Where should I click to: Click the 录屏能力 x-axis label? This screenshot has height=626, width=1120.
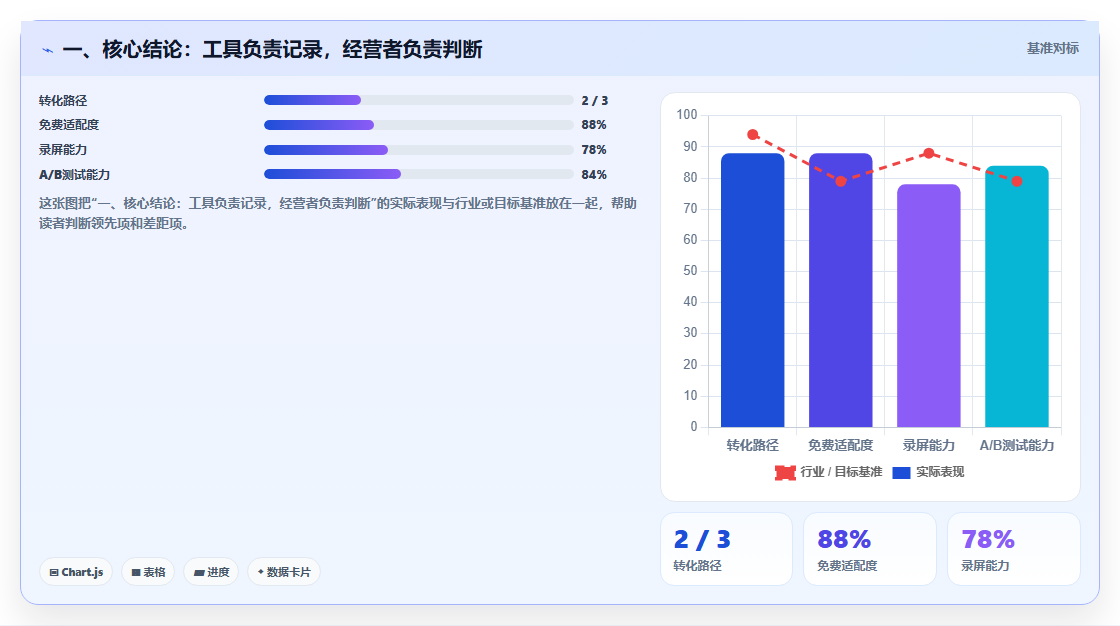click(x=929, y=445)
